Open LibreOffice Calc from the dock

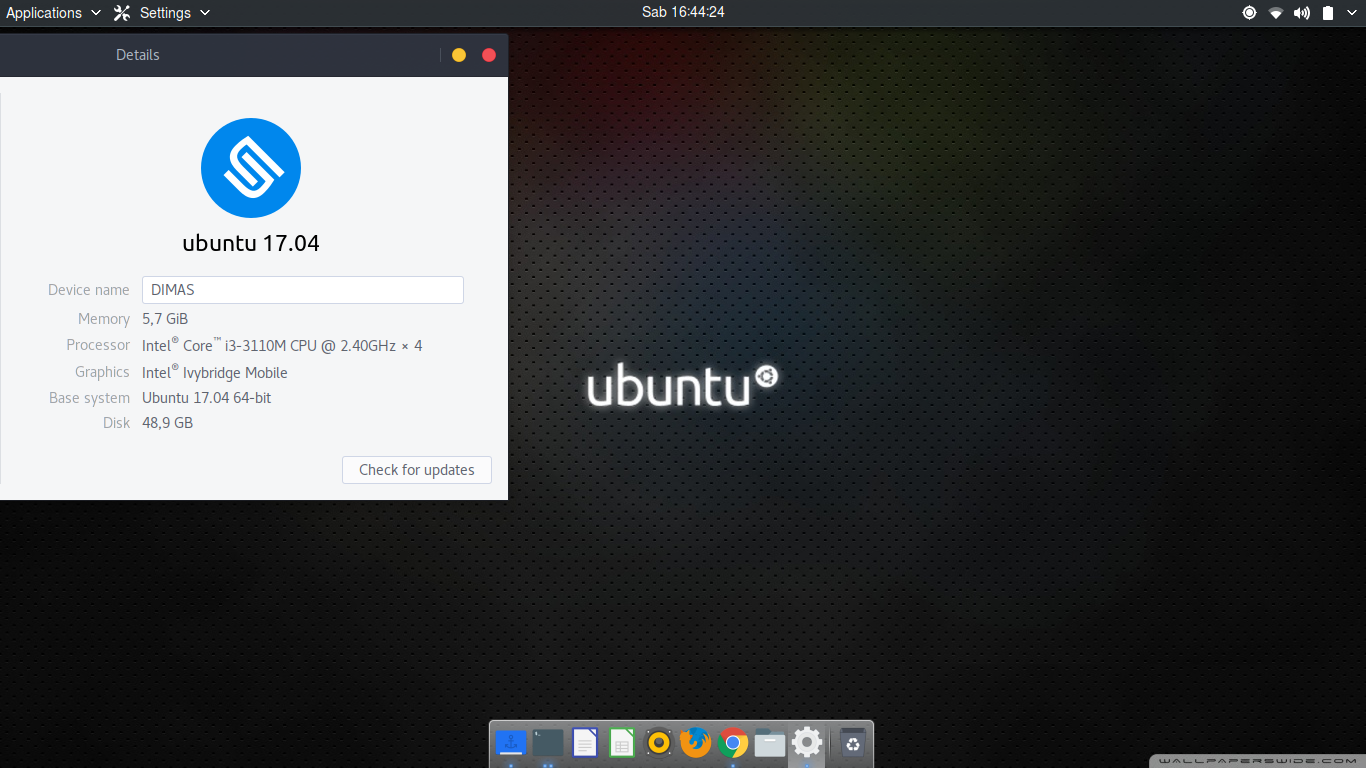point(622,743)
